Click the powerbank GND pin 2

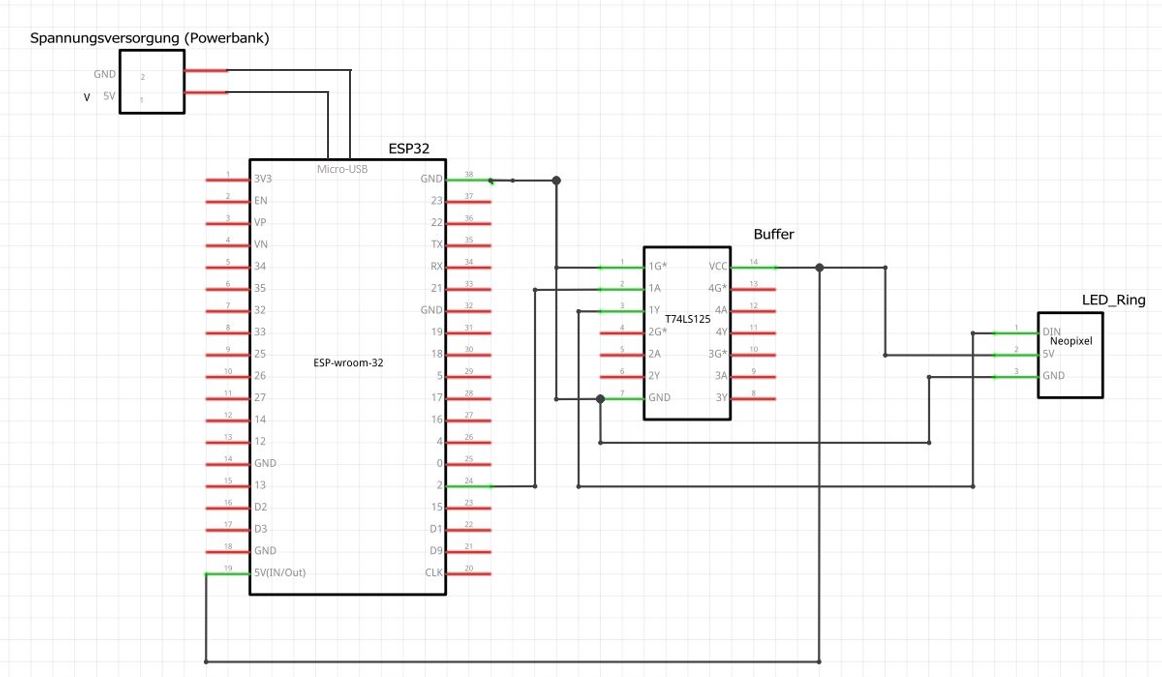206,70
